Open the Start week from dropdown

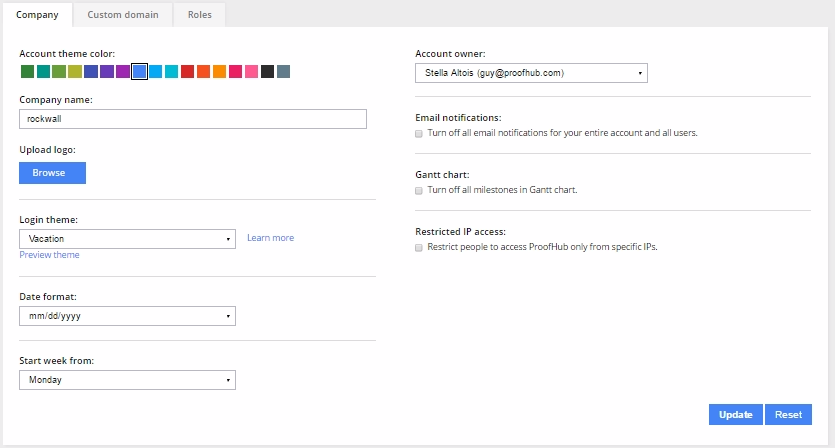point(127,380)
